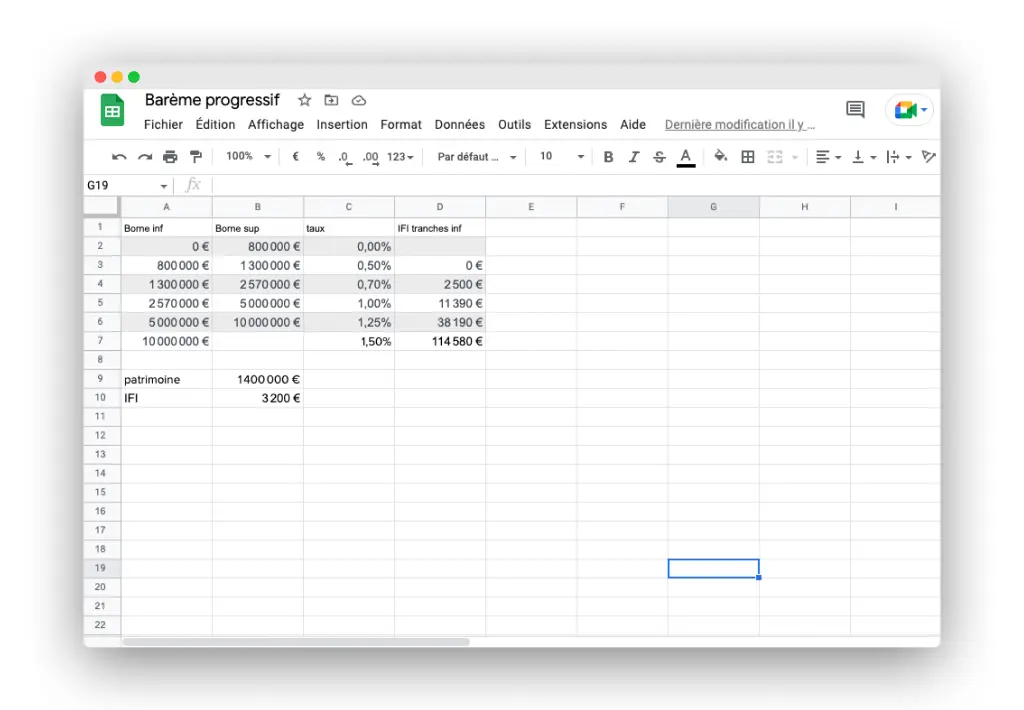Apply currency format with the € icon
This screenshot has width=1024, height=710.
(295, 157)
